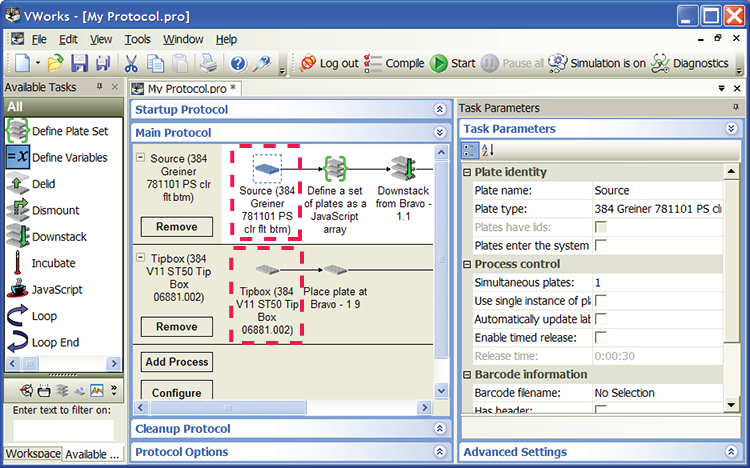Select the Downstack task icon
The width and height of the screenshot is (750, 468).
point(17,237)
